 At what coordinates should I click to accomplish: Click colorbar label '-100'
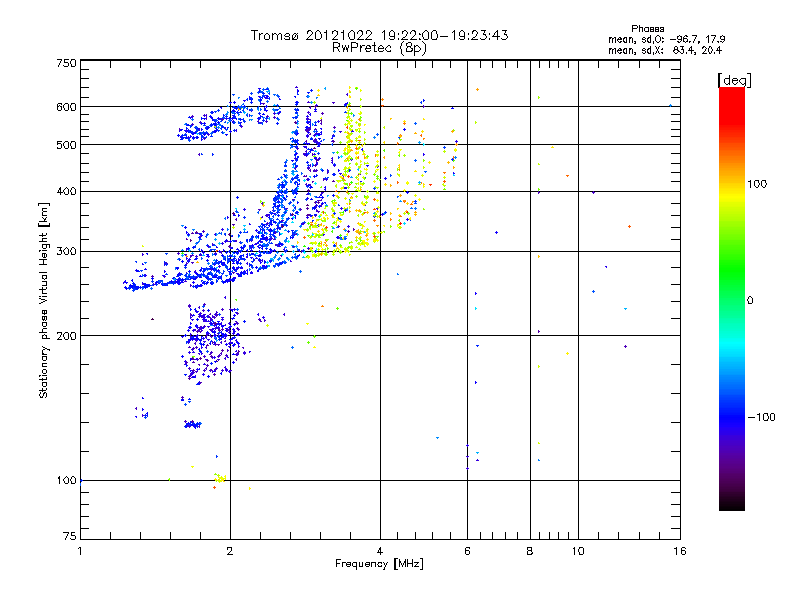(x=761, y=417)
